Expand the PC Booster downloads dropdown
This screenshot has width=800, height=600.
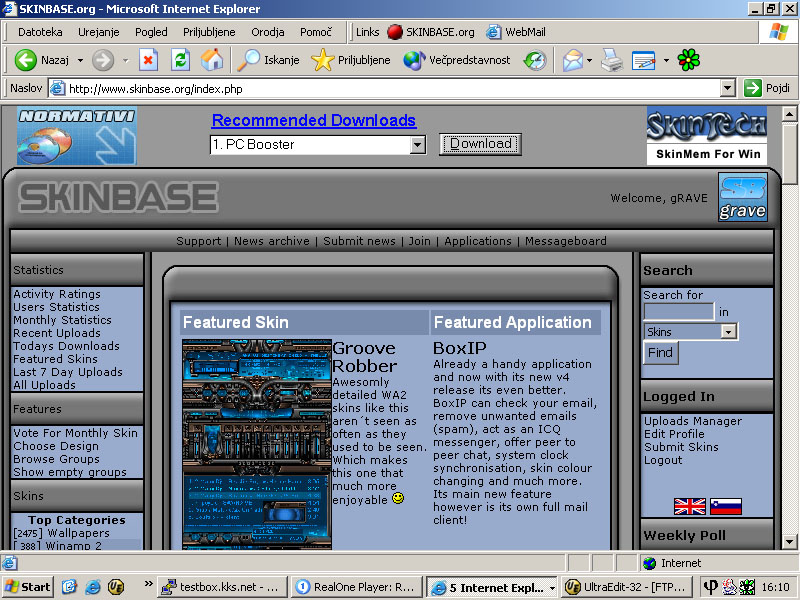pyautogui.click(x=418, y=145)
